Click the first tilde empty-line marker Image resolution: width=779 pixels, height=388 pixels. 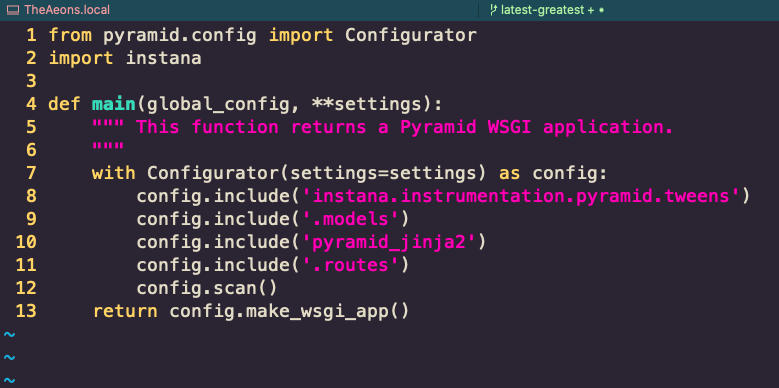tap(9, 334)
